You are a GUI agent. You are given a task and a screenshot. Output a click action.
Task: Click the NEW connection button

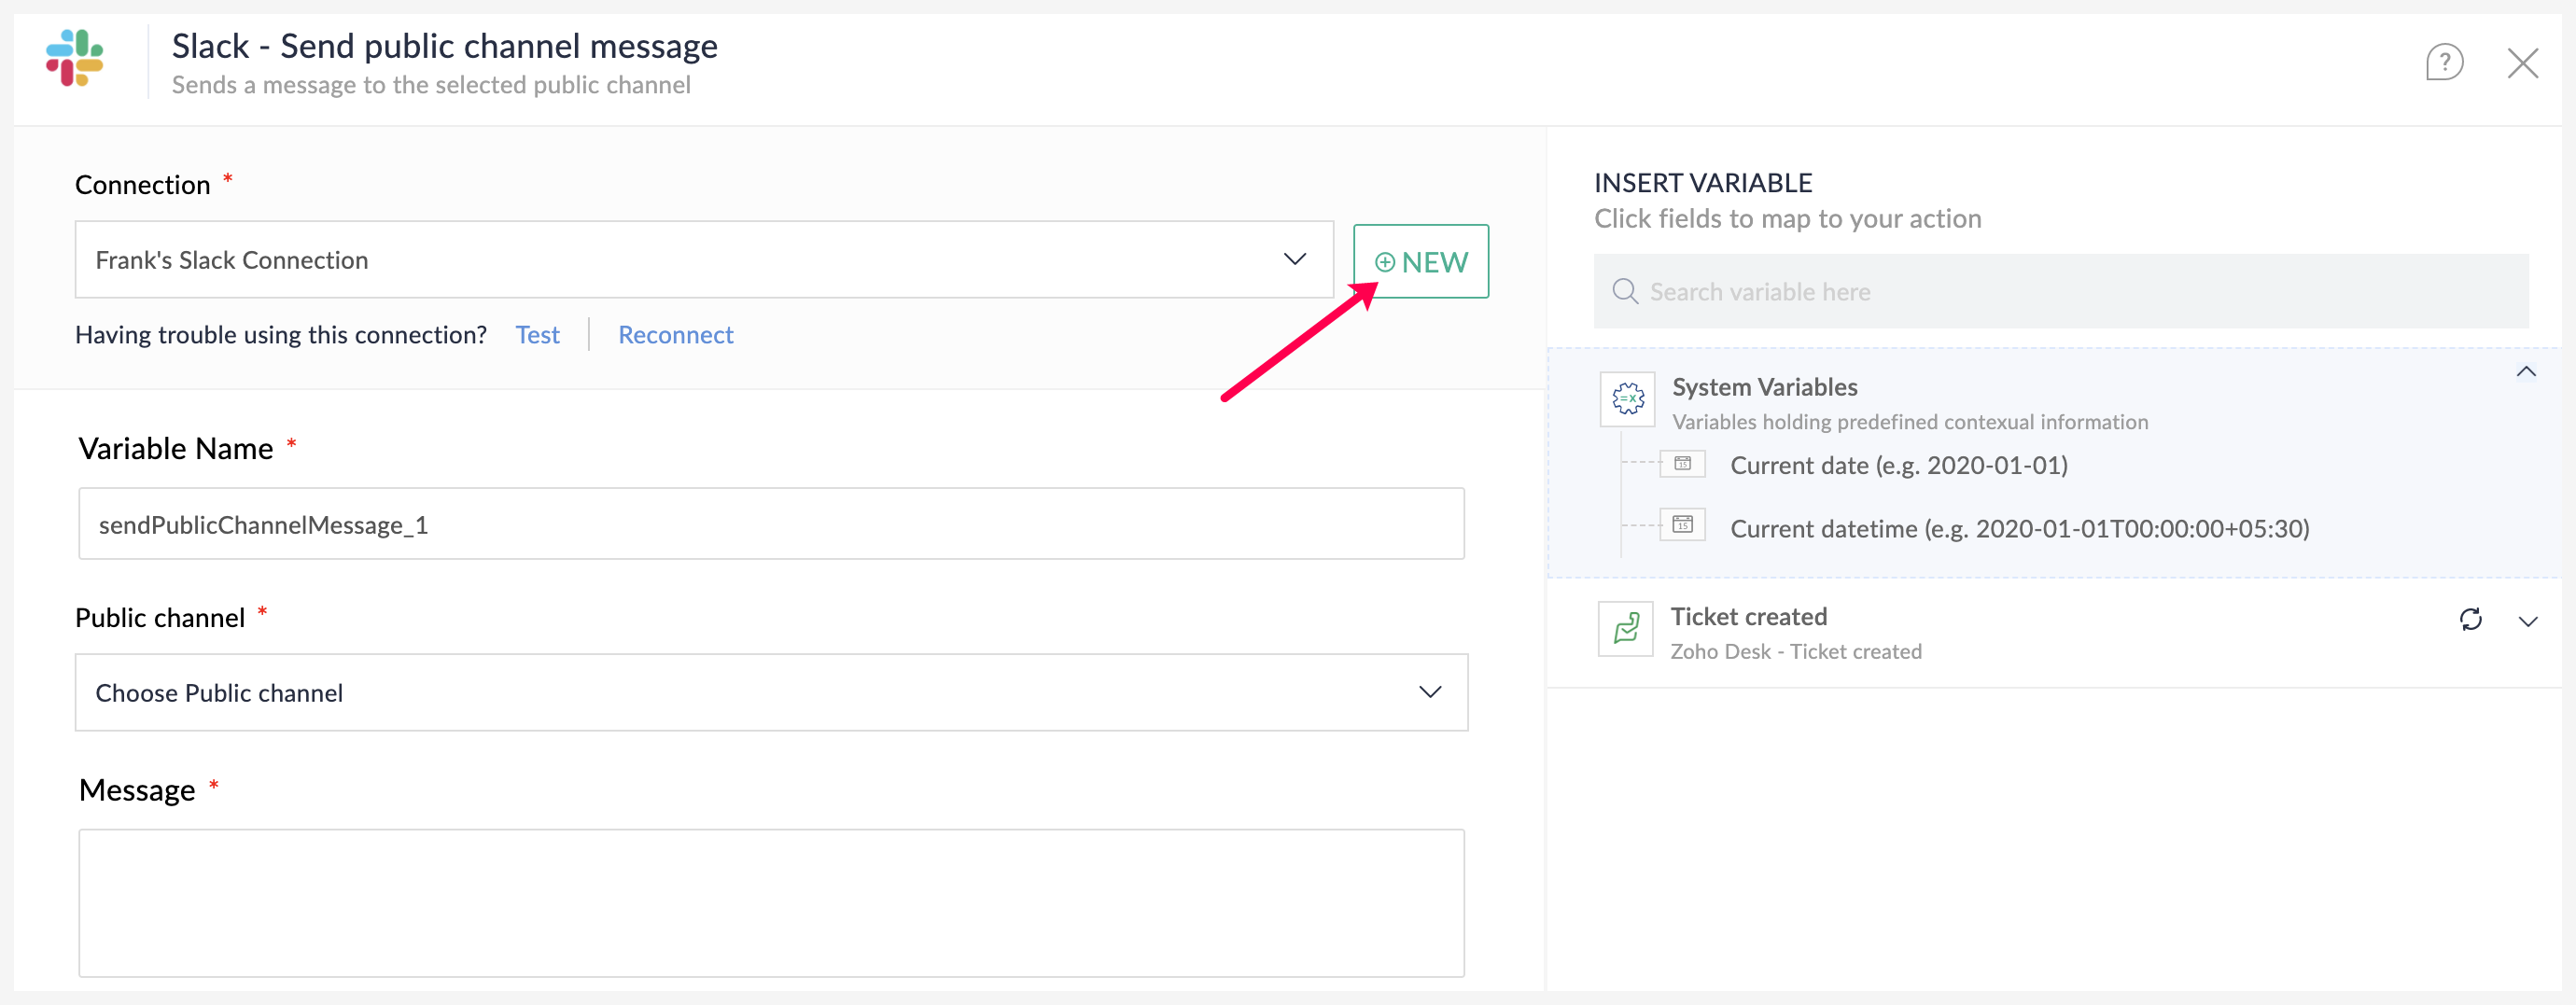point(1420,262)
